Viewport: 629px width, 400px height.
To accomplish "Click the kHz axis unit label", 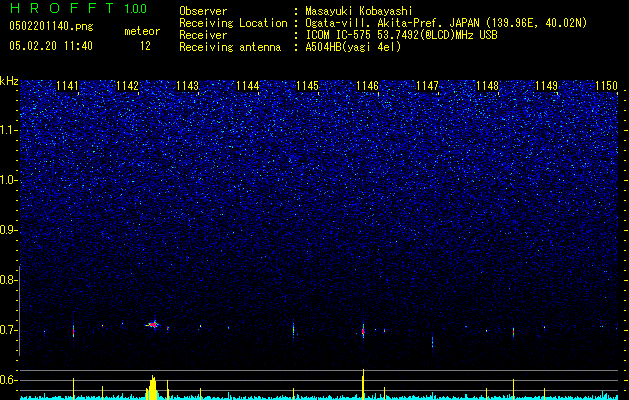I will 9,81.
